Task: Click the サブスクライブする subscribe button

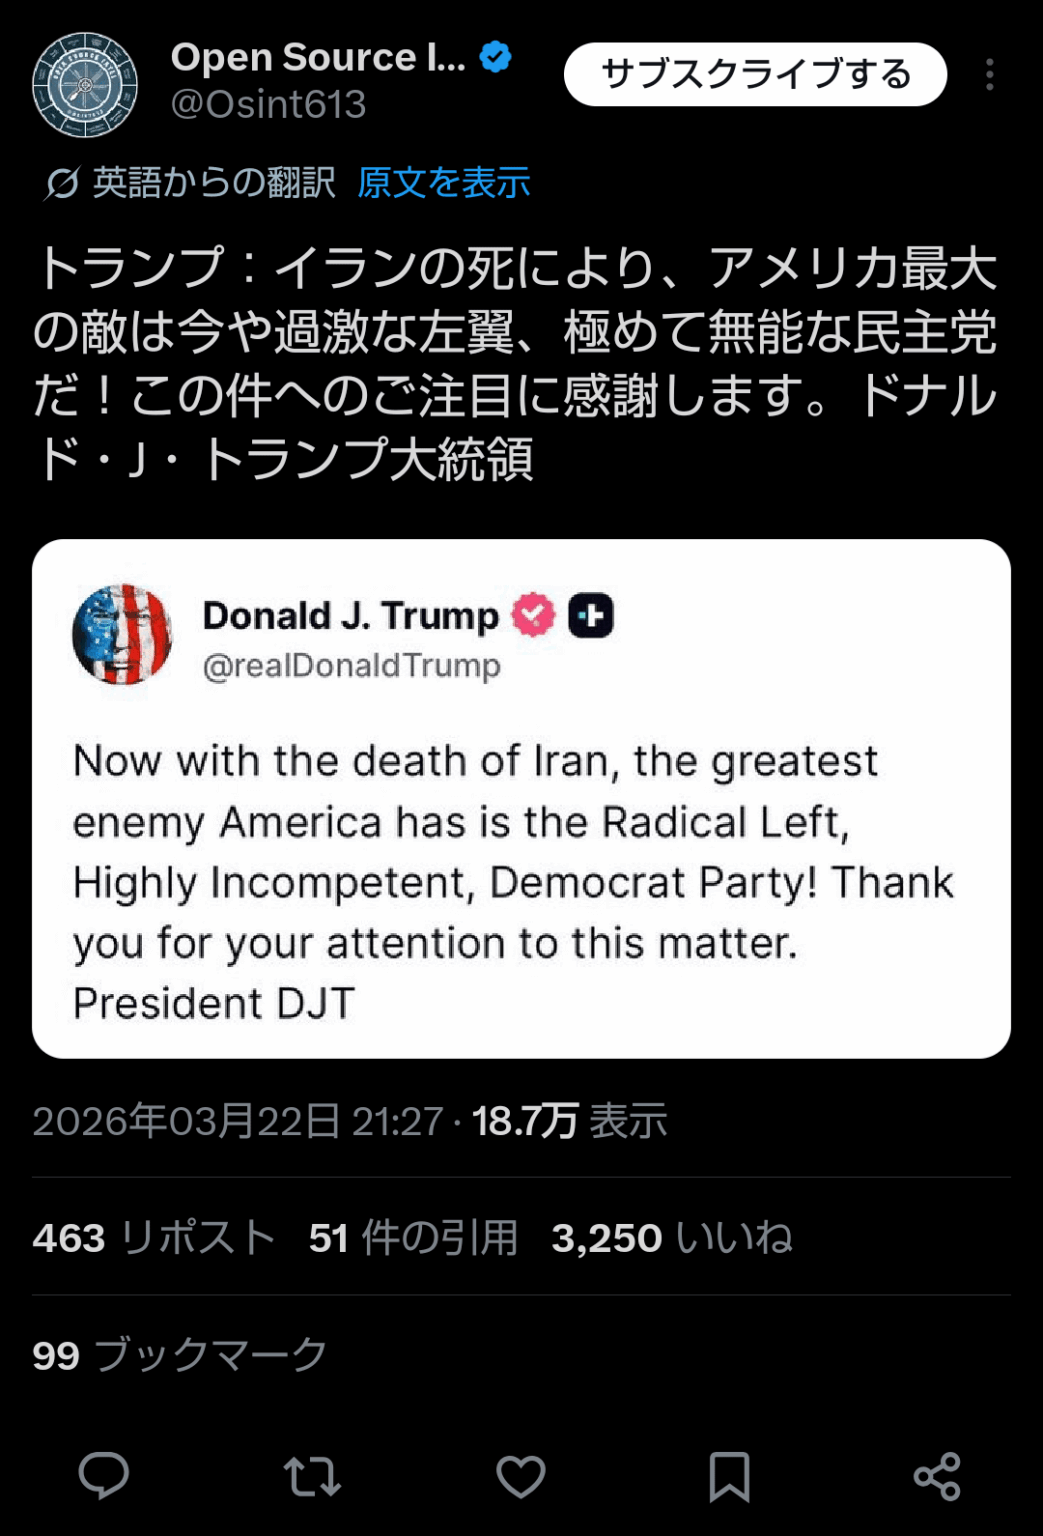Action: pos(755,74)
